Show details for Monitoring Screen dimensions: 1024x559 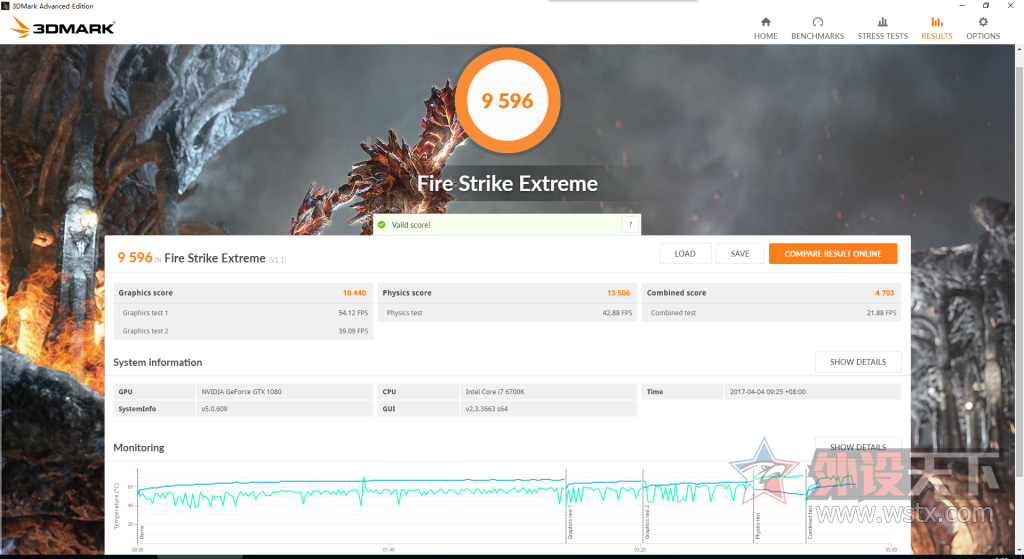pos(858,447)
